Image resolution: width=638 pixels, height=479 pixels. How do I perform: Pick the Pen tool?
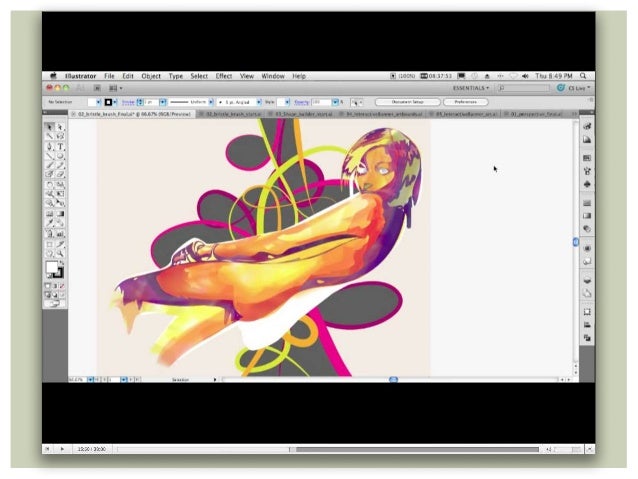point(50,147)
